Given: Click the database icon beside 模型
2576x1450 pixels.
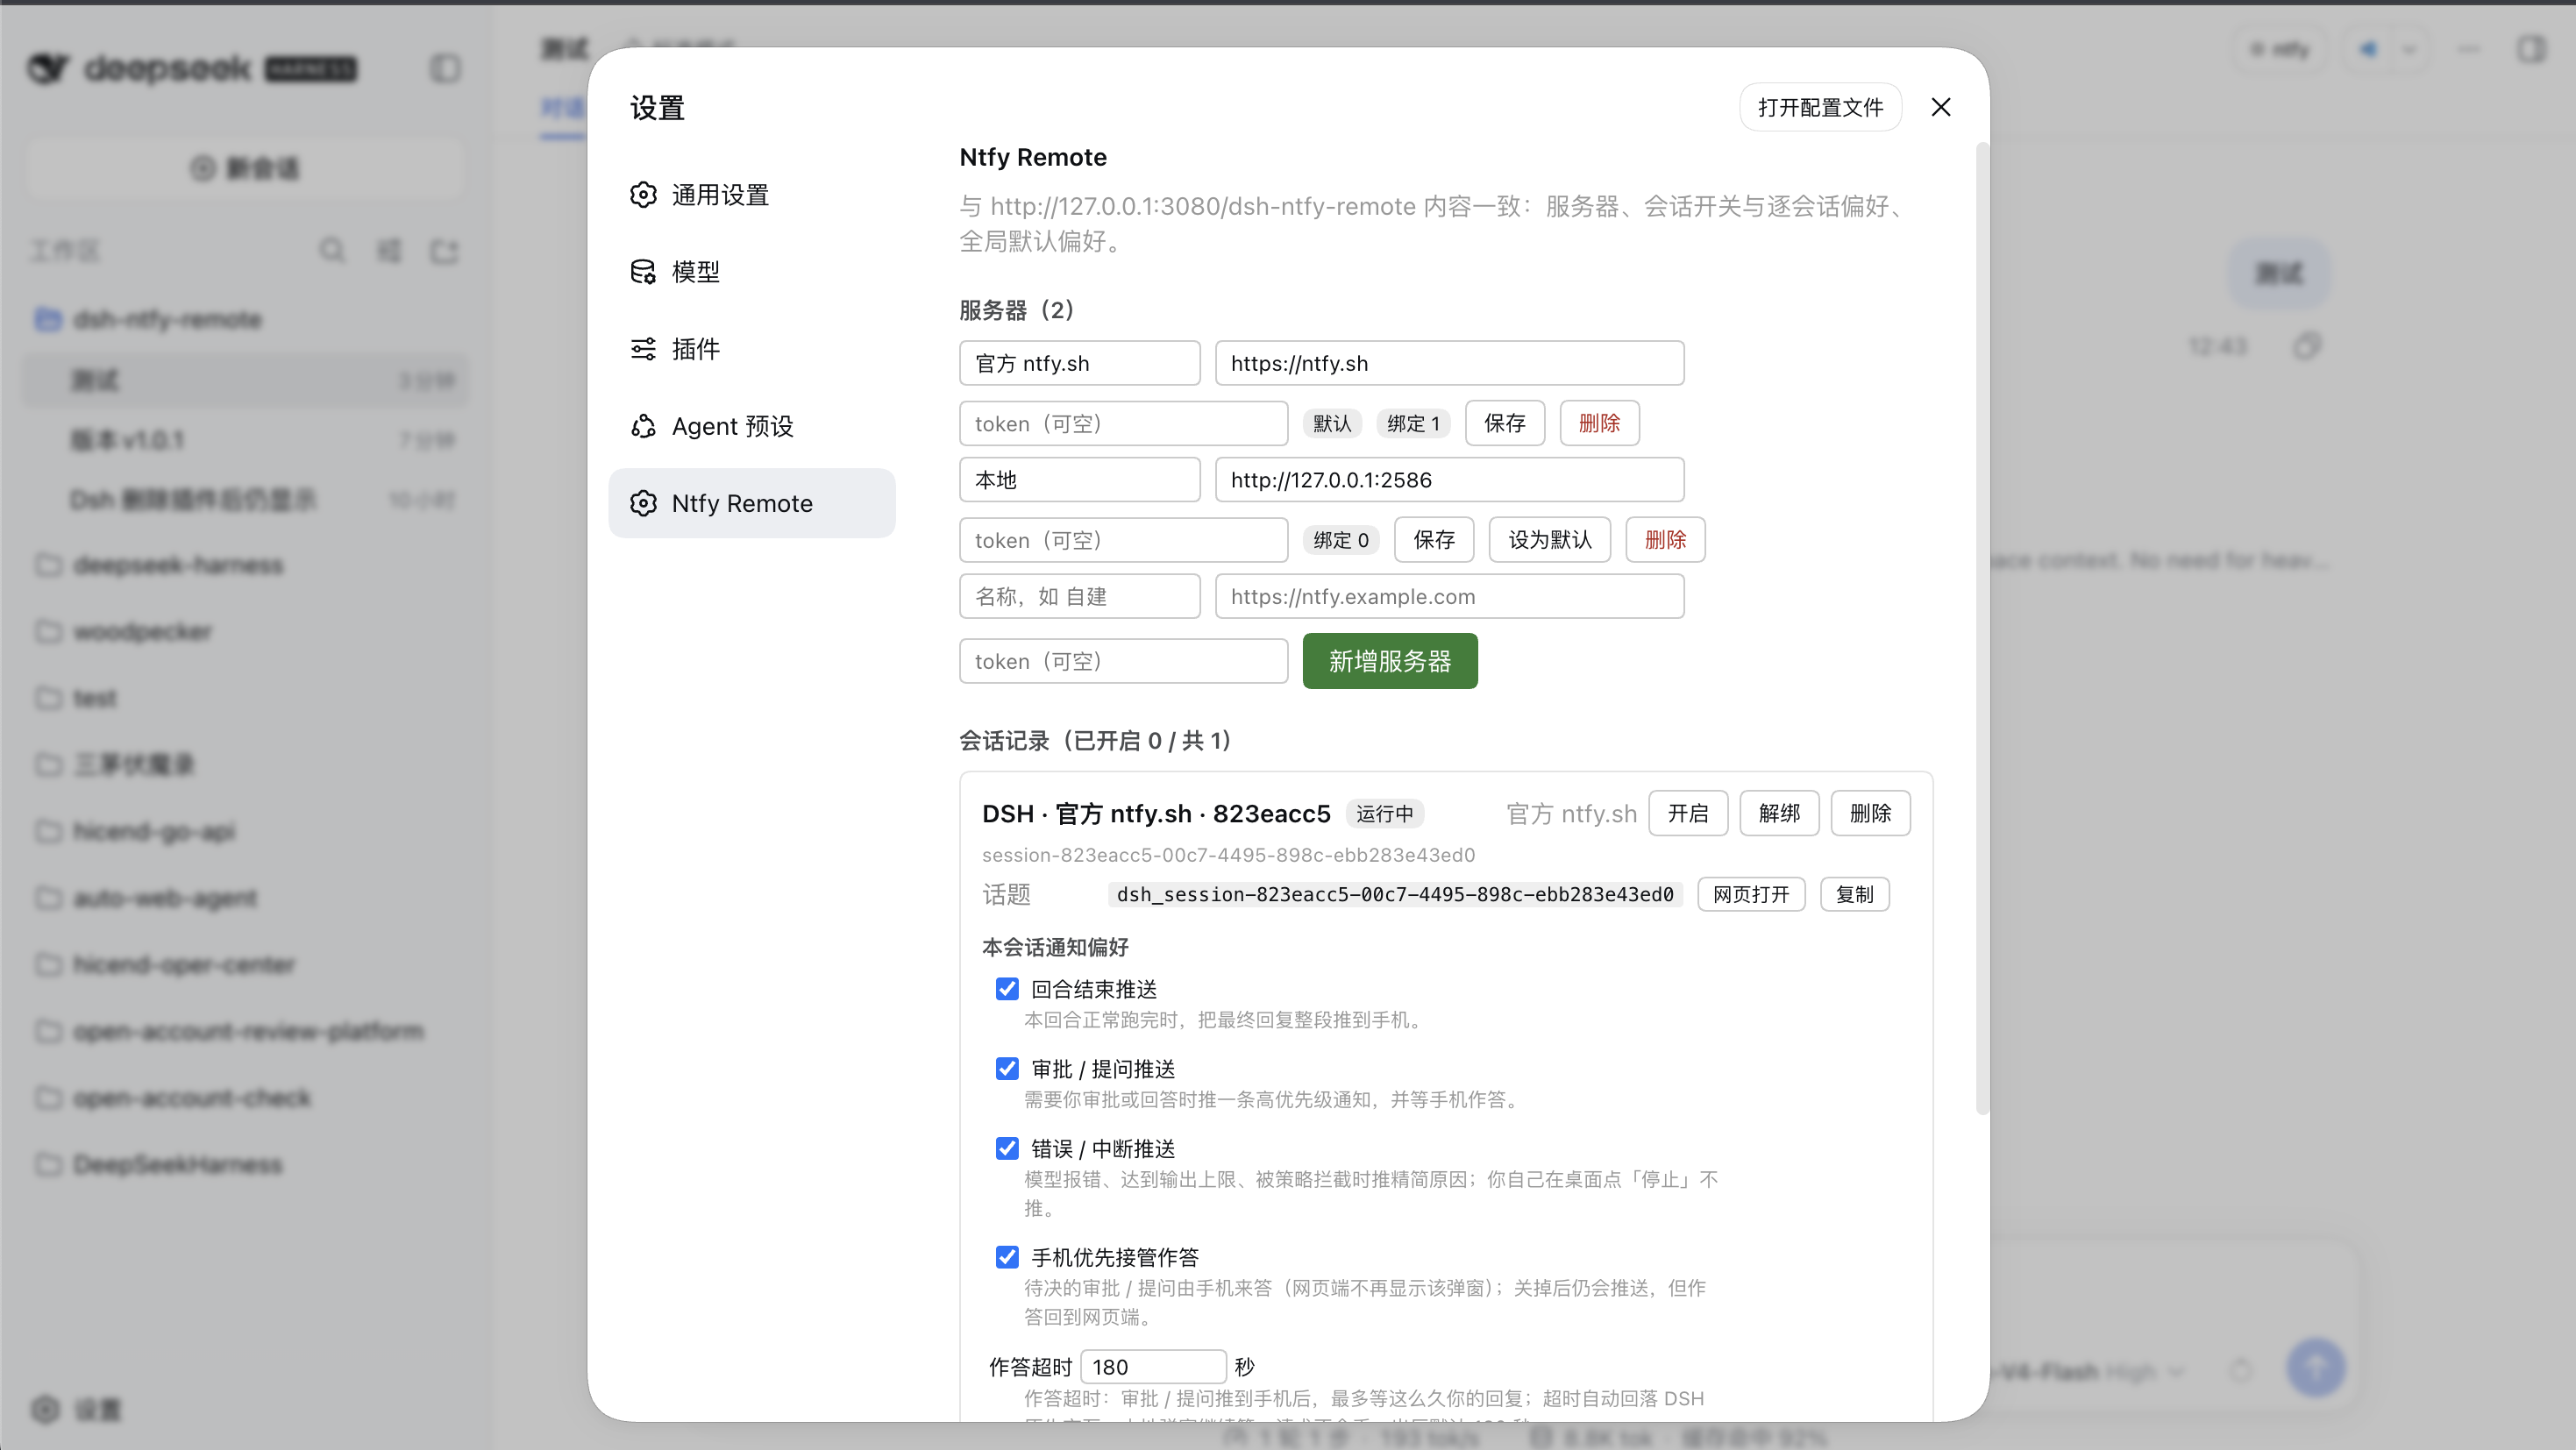Looking at the screenshot, I should coord(643,272).
